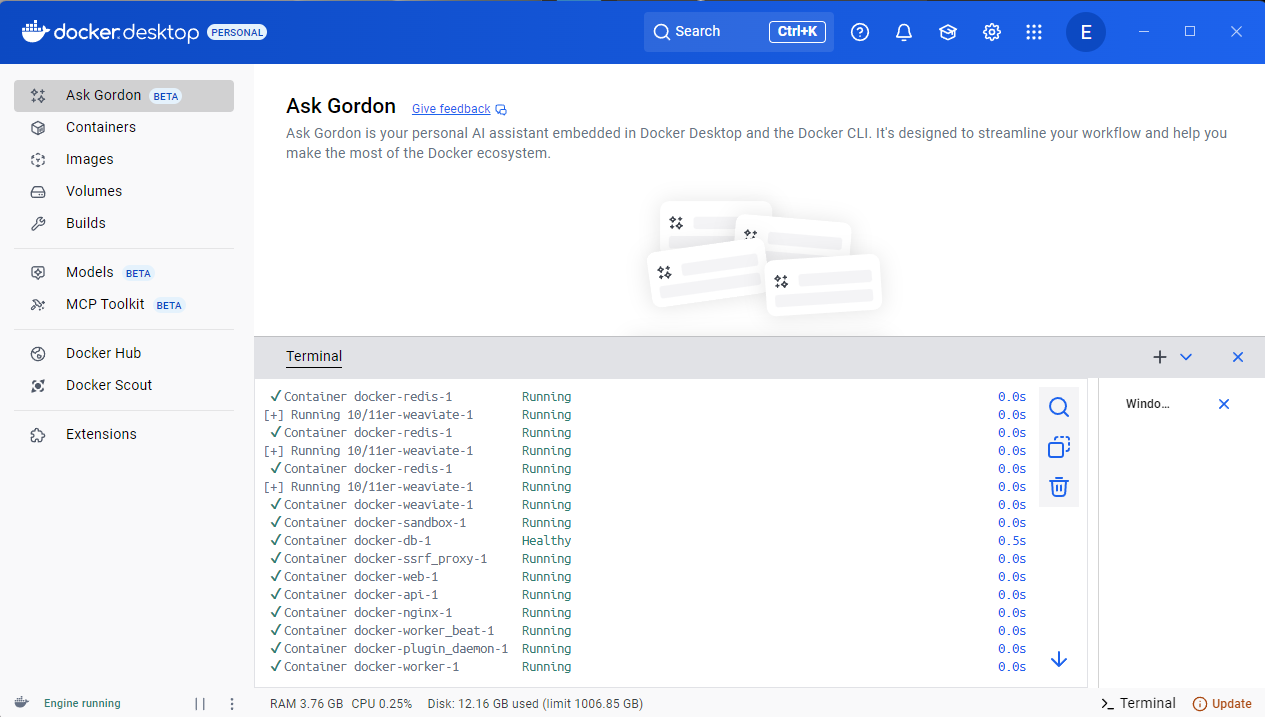Open Containers in the sidebar

coord(100,127)
